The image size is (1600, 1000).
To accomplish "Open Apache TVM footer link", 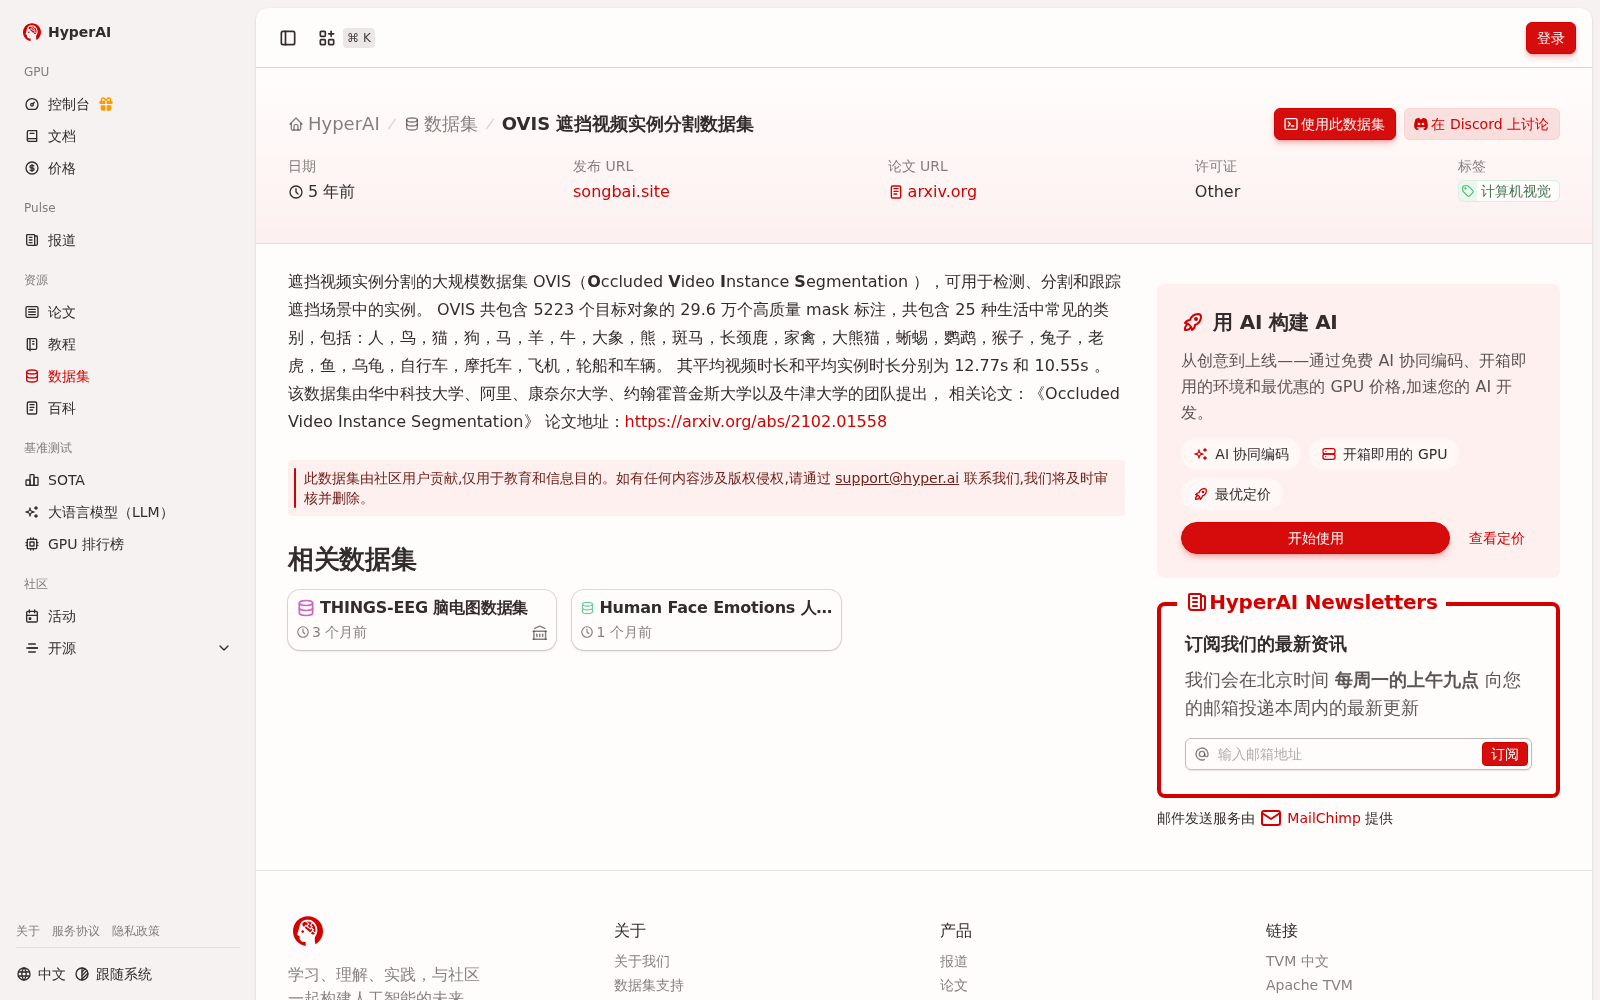I will coord(1309,985).
